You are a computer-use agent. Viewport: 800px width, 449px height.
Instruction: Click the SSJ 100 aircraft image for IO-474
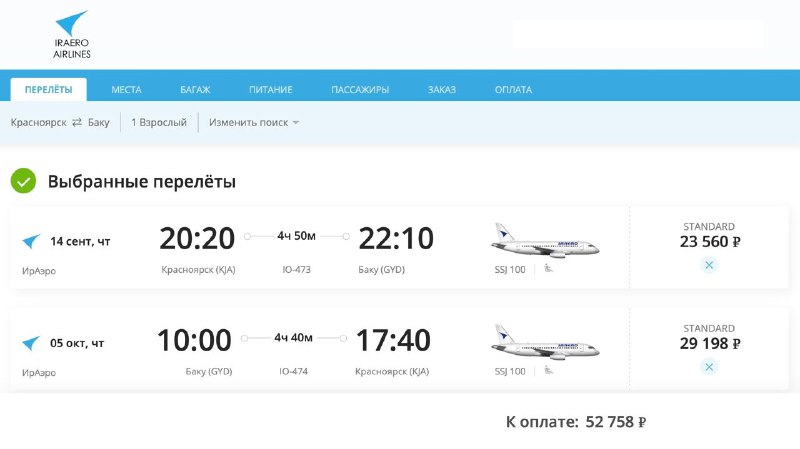click(545, 342)
